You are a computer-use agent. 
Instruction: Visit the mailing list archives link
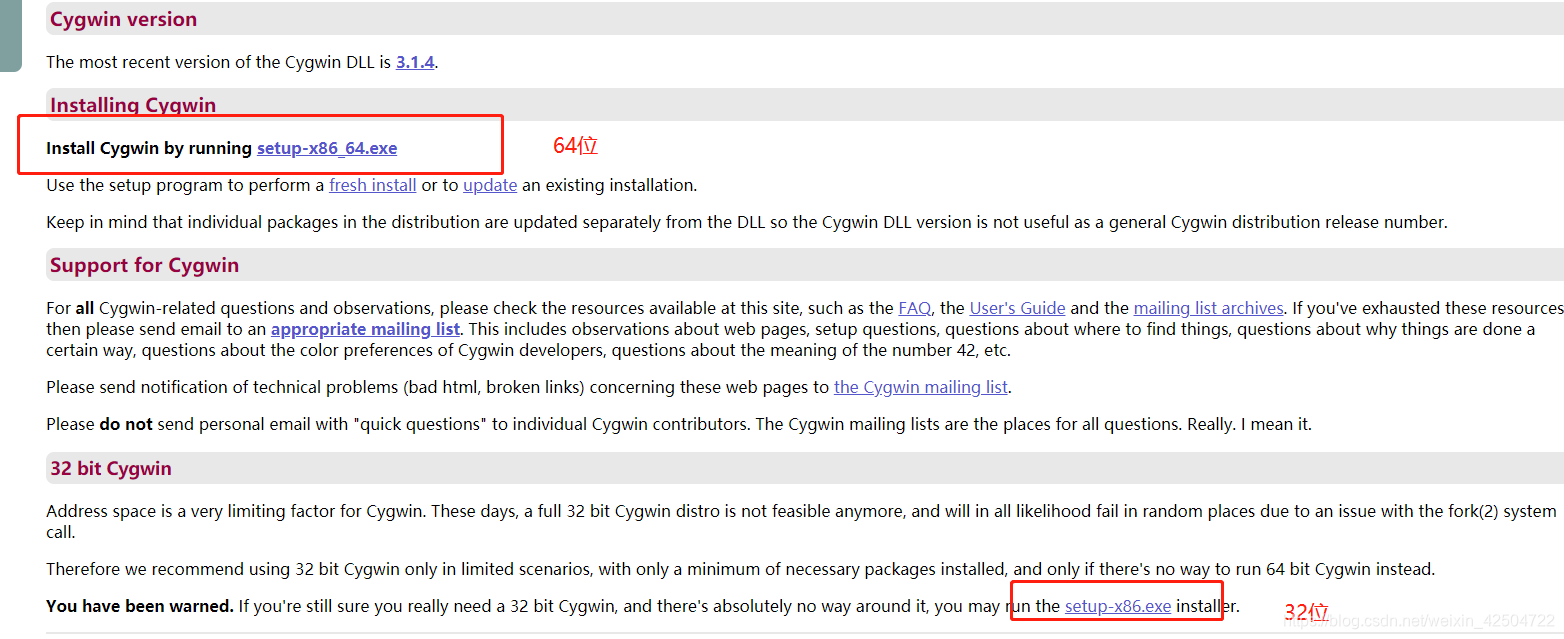click(1208, 308)
